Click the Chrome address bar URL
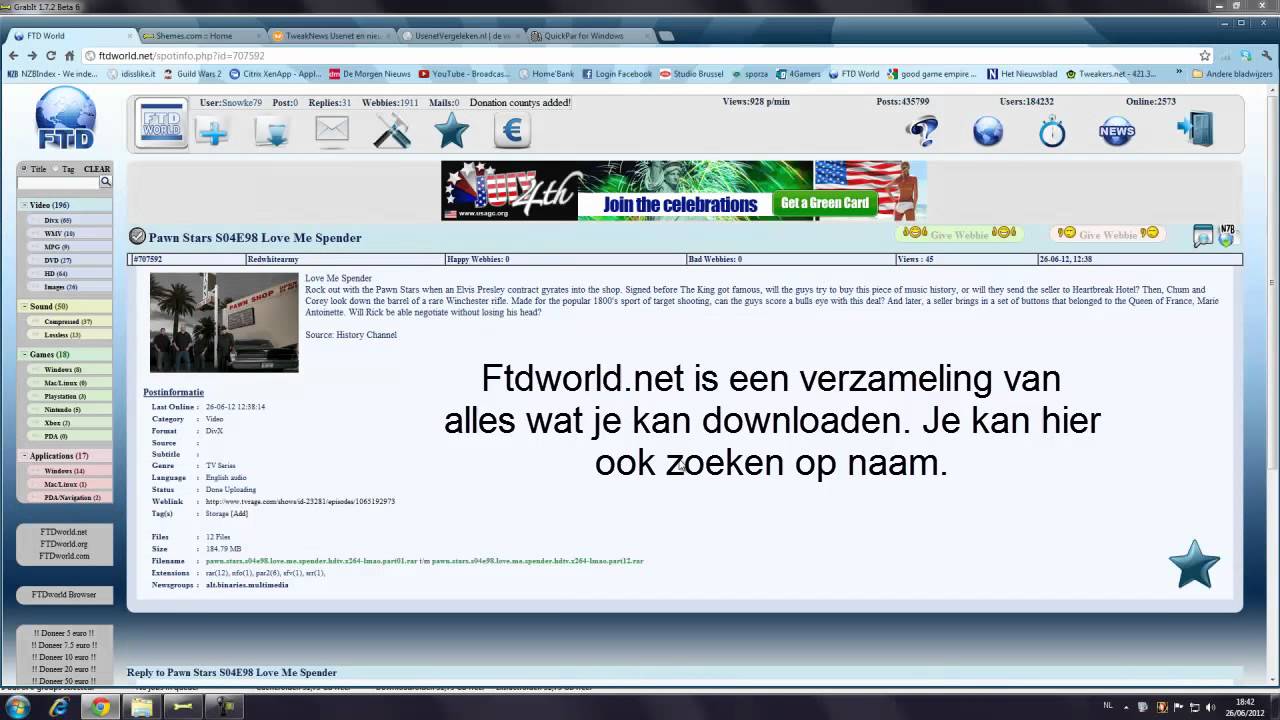The image size is (1280, 720). coord(182,56)
